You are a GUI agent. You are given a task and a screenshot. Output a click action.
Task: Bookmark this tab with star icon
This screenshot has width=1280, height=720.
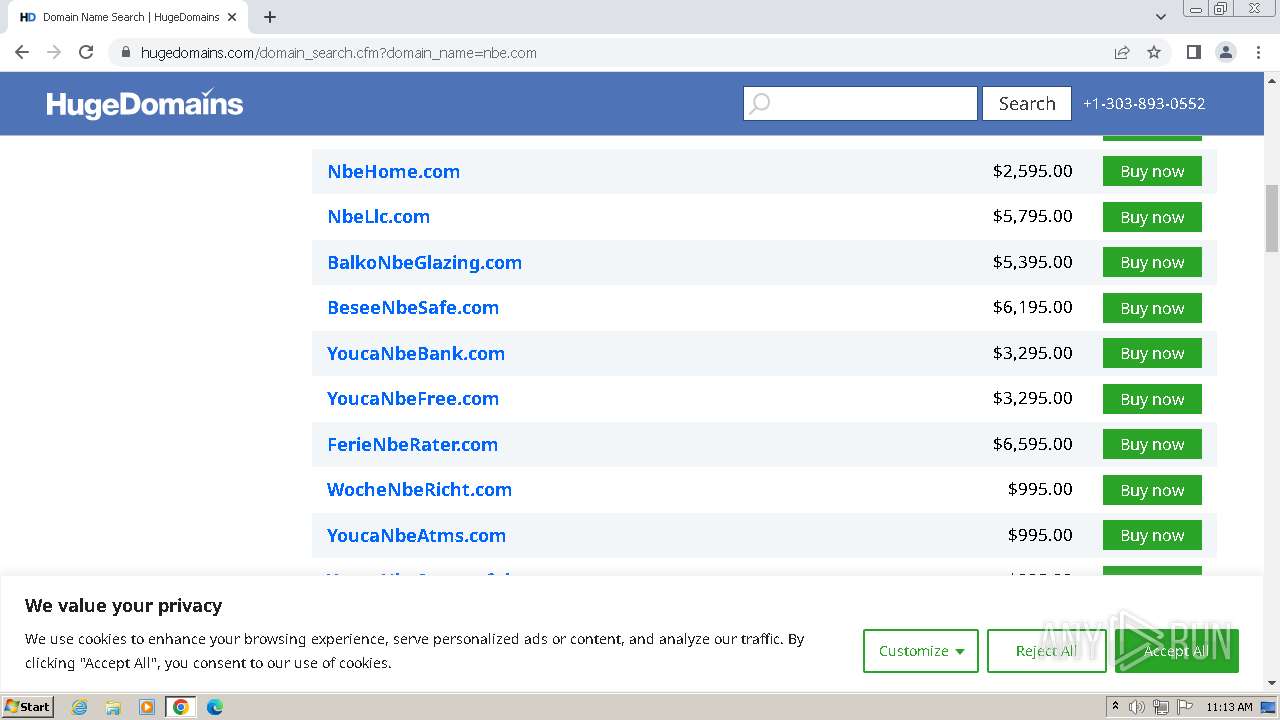pos(1154,52)
